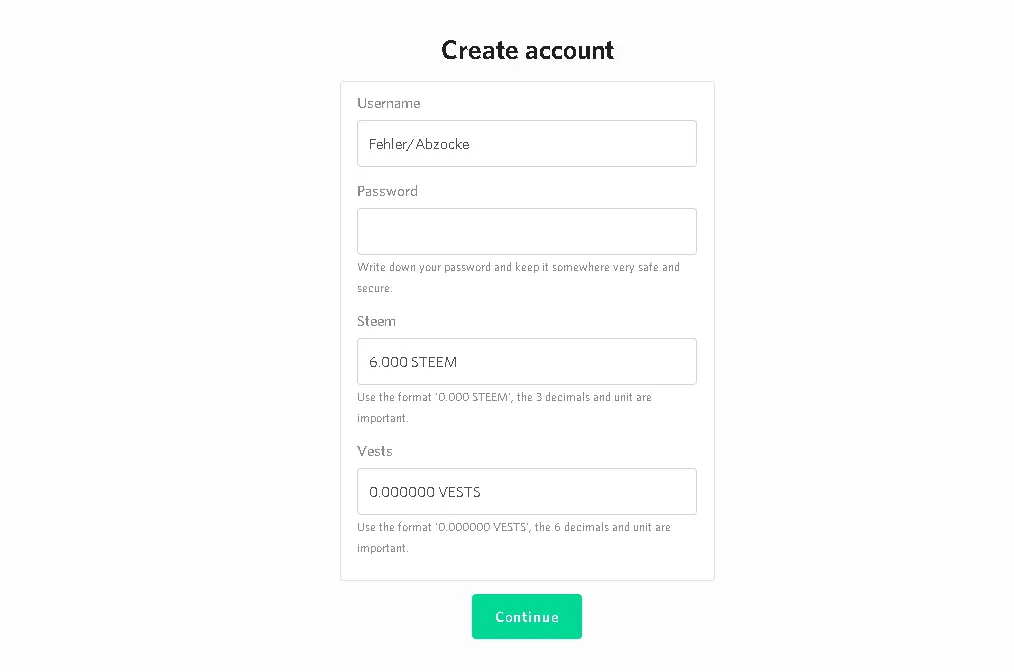Focus the Vests amount input field
The image size is (1014, 672).
pyautogui.click(x=526, y=492)
